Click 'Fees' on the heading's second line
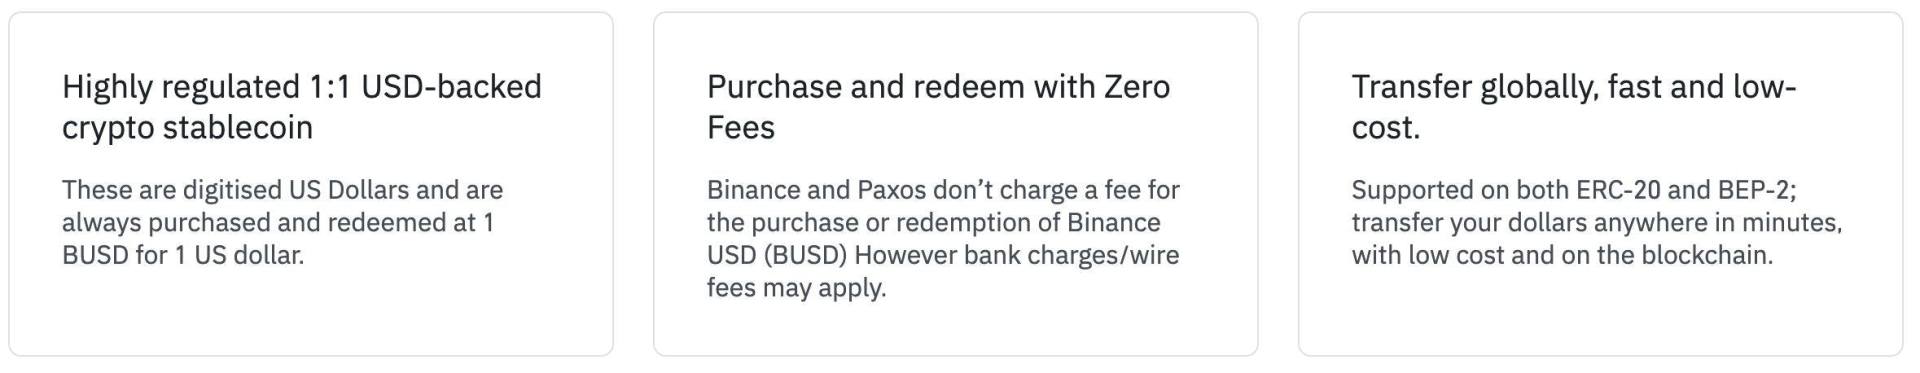Image resolution: width=1920 pixels, height=373 pixels. click(x=741, y=128)
